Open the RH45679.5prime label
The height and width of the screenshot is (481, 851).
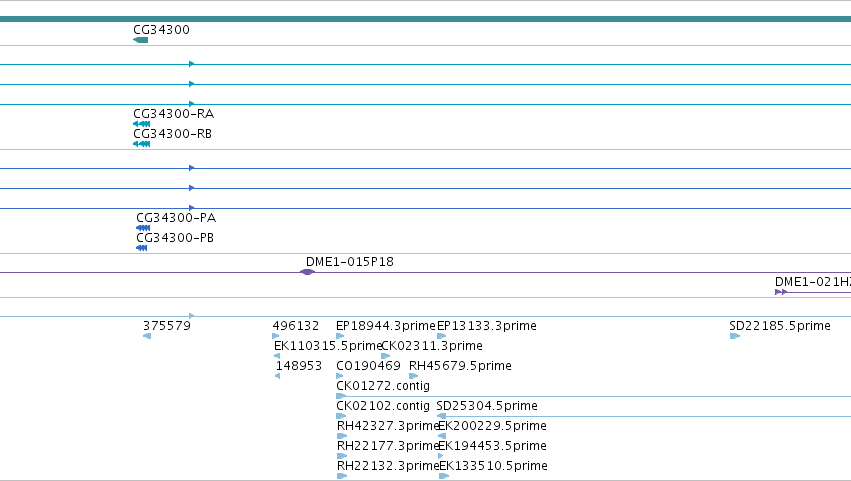[x=460, y=366]
